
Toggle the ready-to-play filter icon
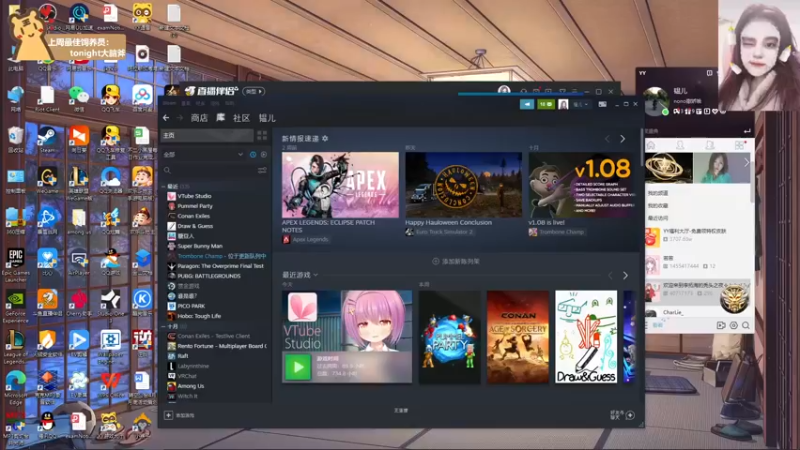tap(264, 154)
